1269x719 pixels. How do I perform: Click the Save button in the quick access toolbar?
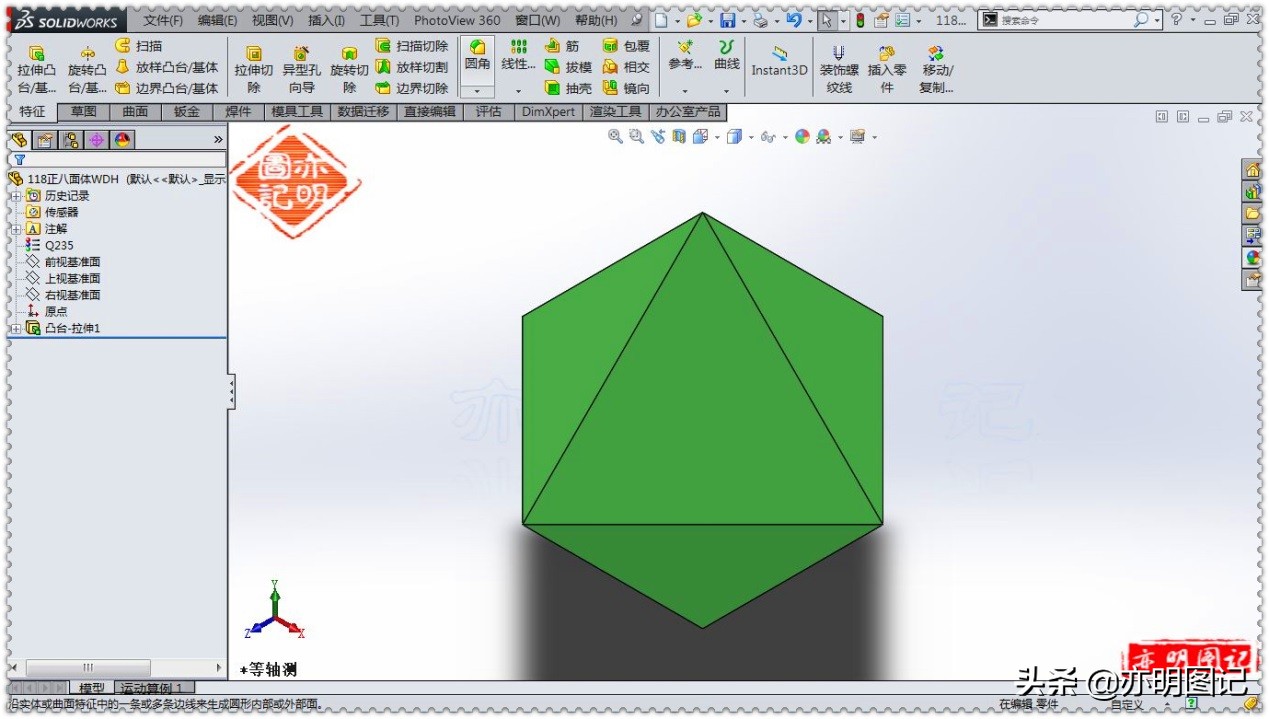click(728, 20)
